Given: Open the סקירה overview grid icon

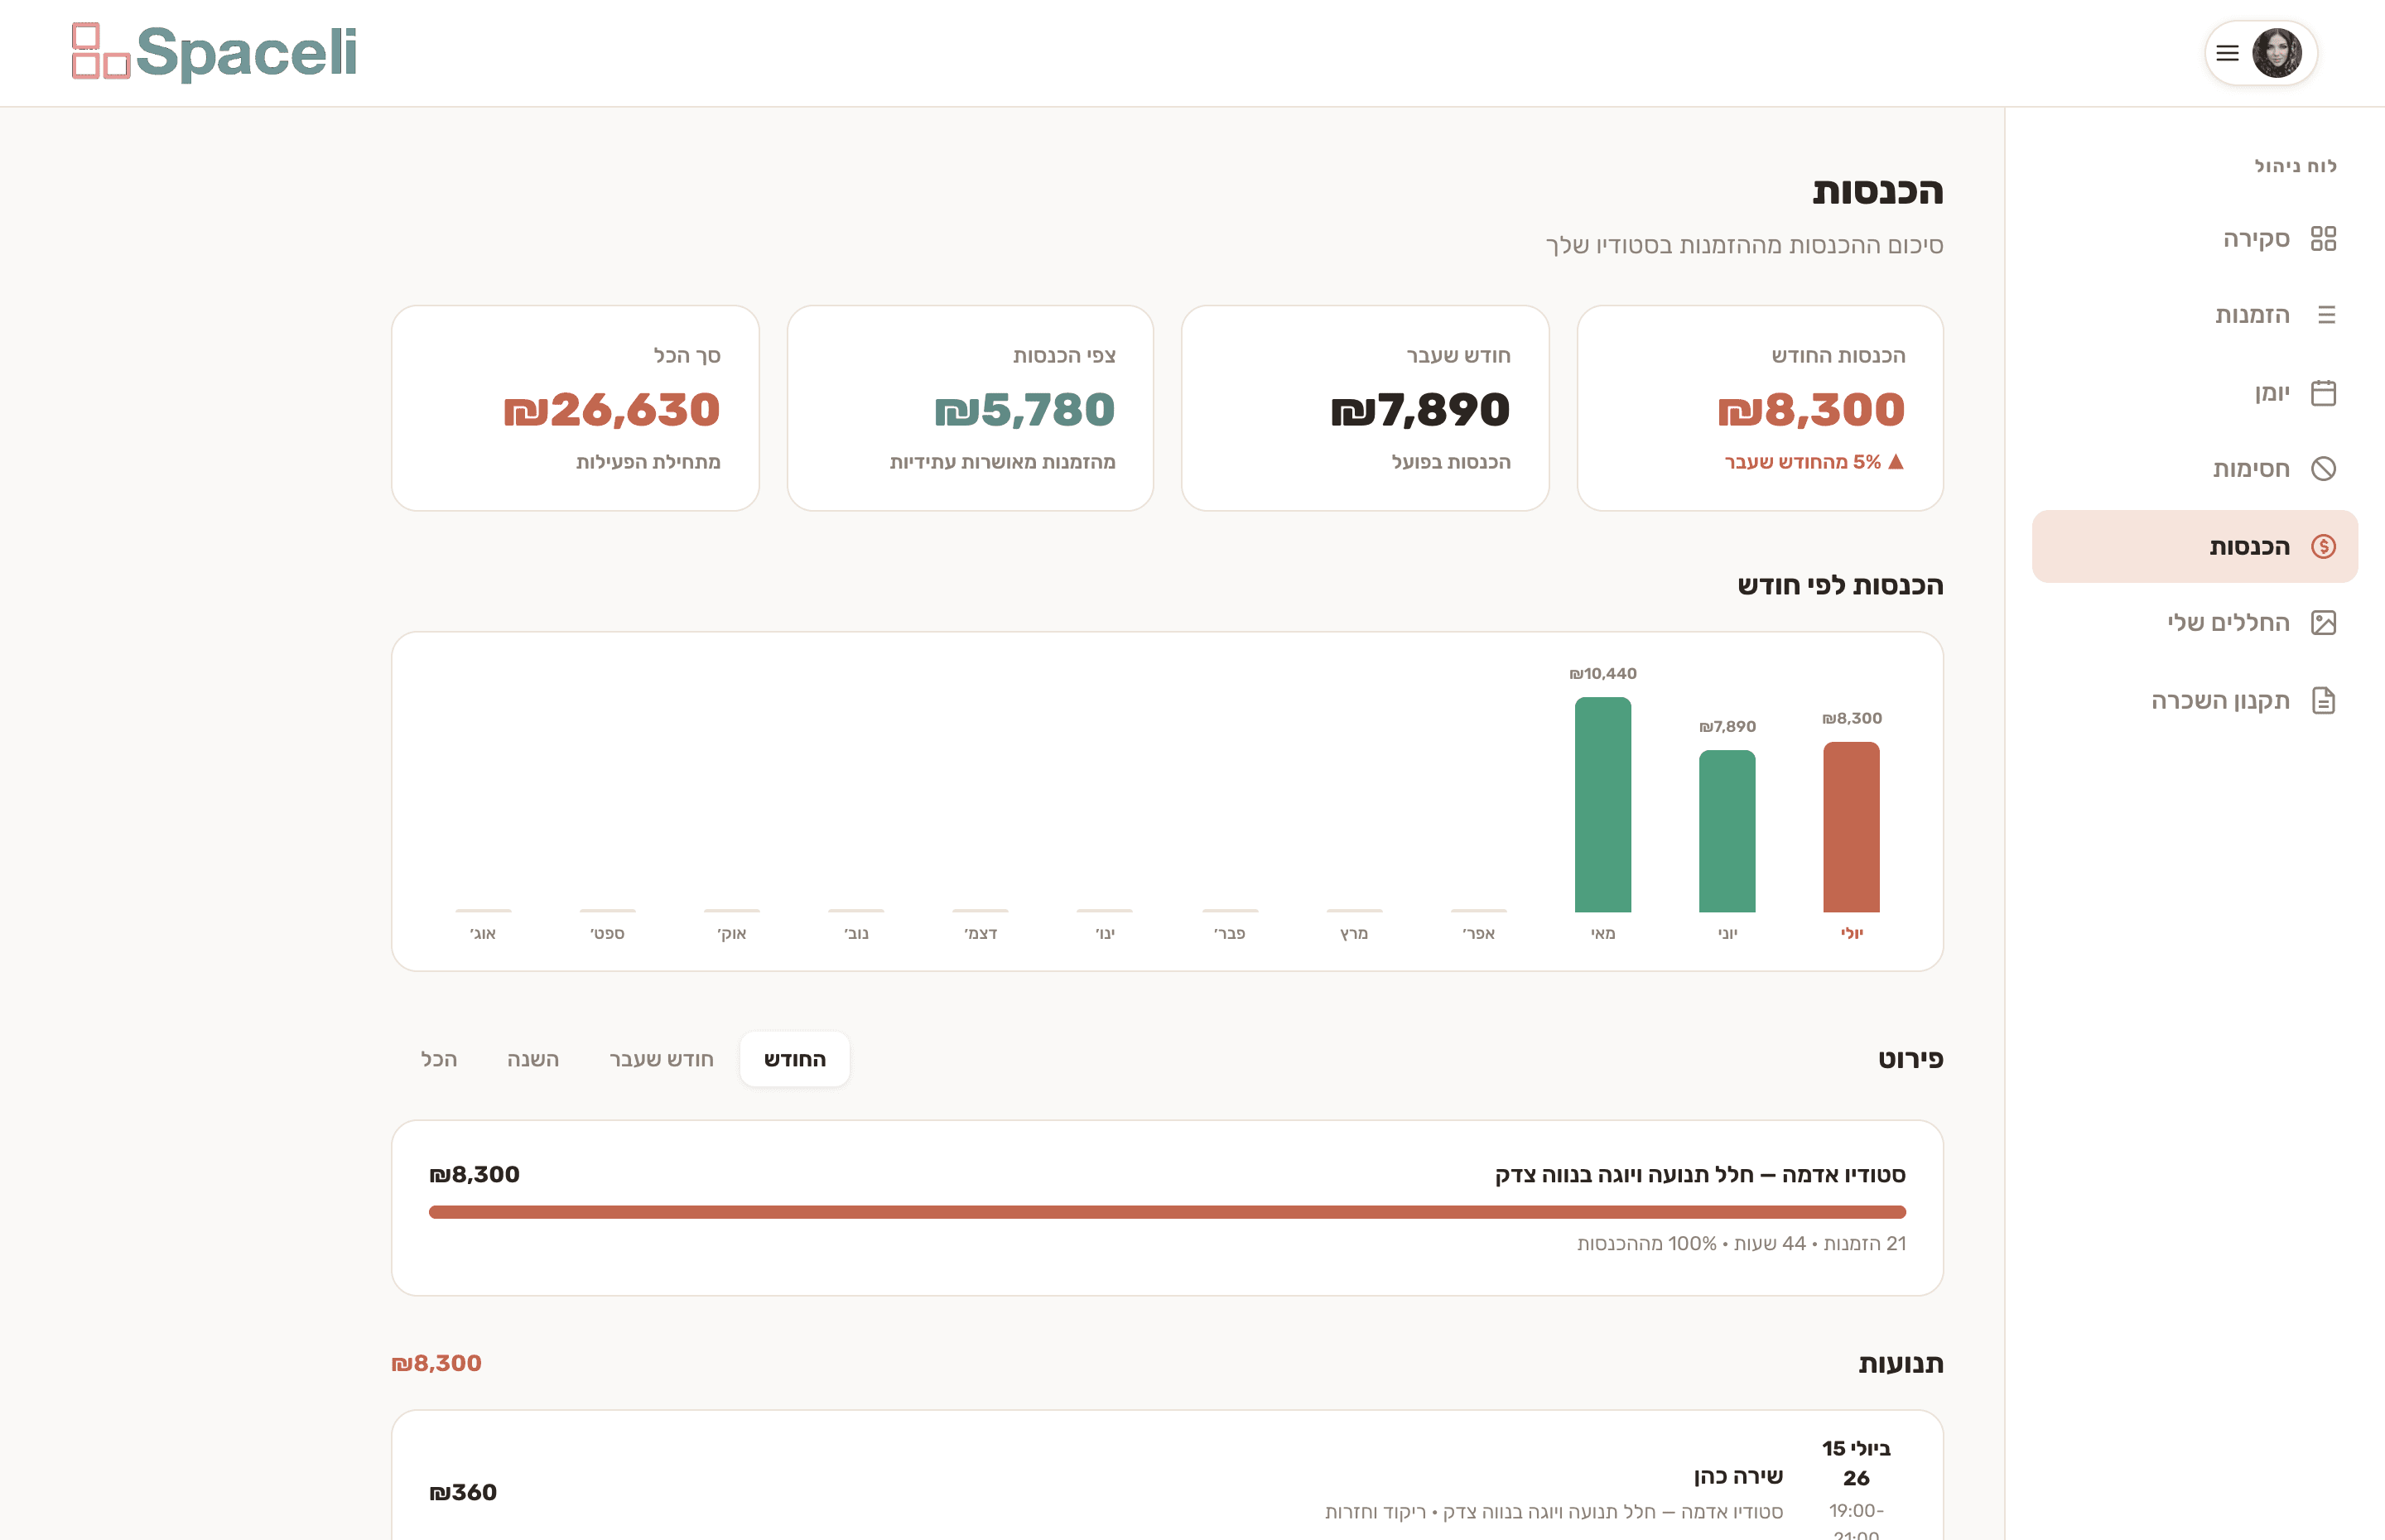Looking at the screenshot, I should (2323, 239).
